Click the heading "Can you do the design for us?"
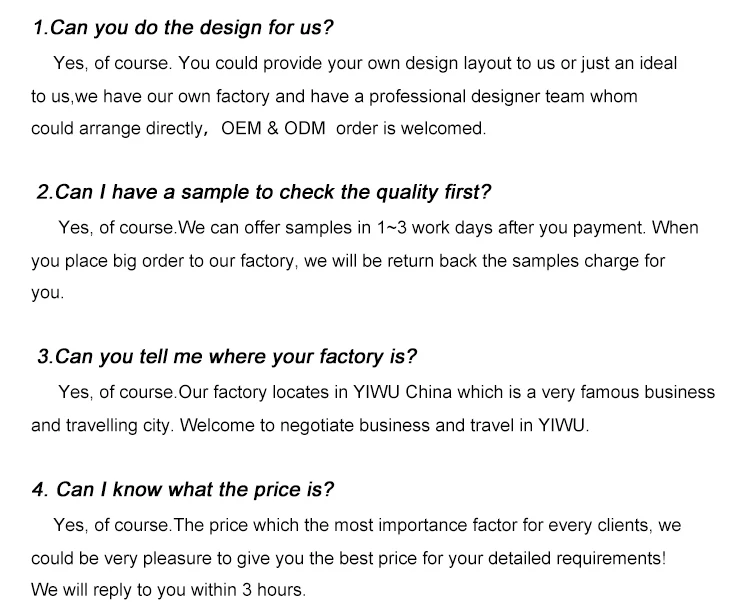 pos(183,28)
